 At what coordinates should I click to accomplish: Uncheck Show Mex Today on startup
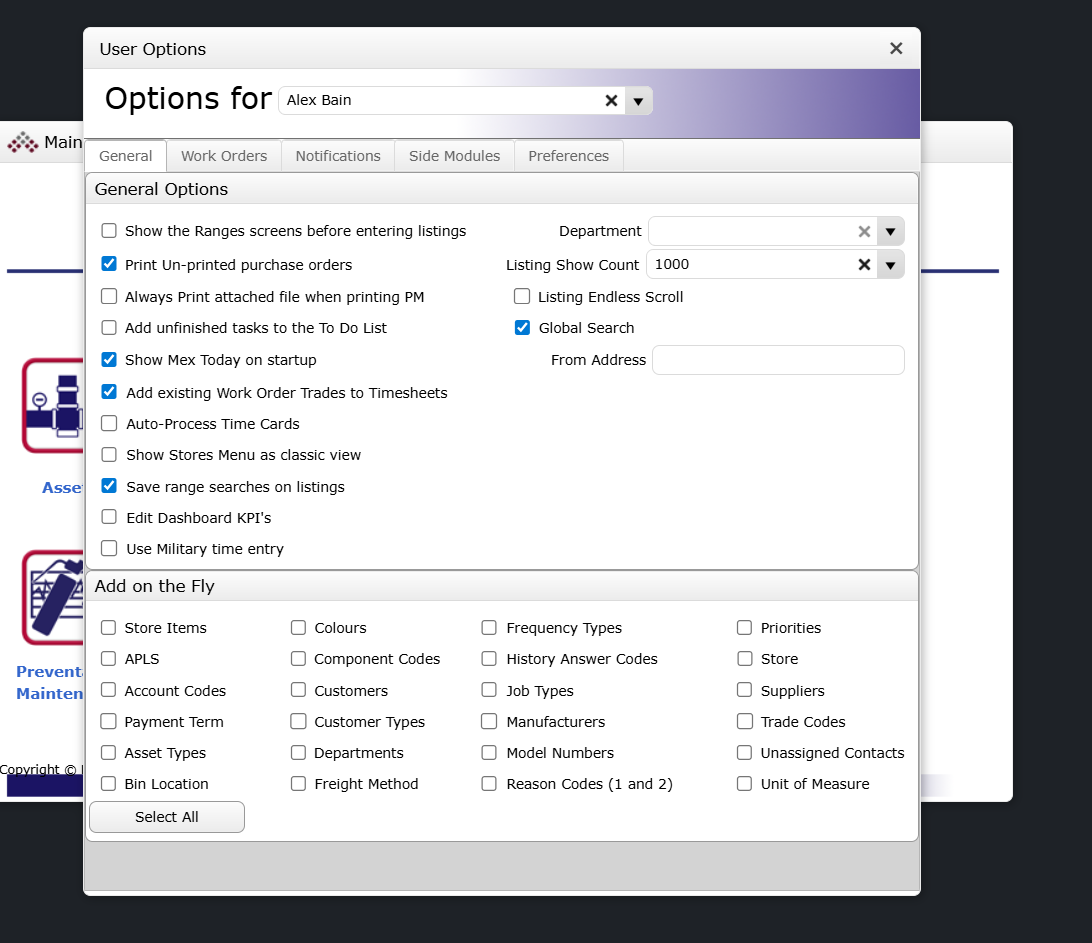[x=109, y=360]
